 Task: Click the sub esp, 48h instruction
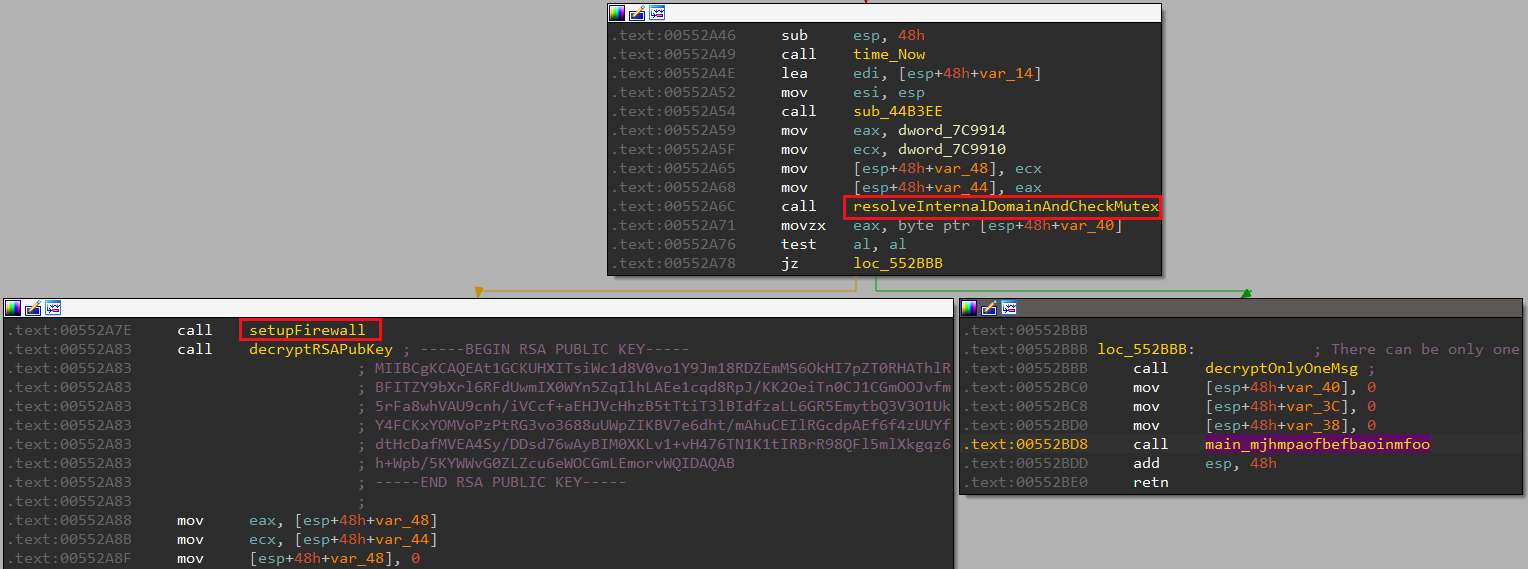point(853,35)
